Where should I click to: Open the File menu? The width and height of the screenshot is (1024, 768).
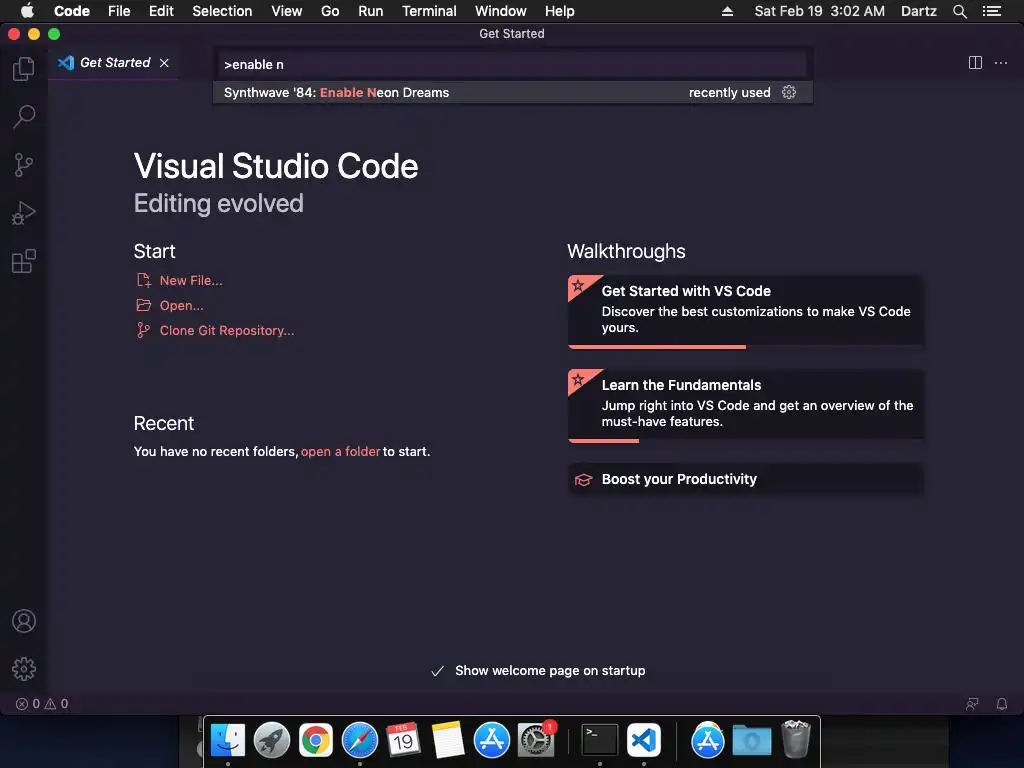pos(119,11)
